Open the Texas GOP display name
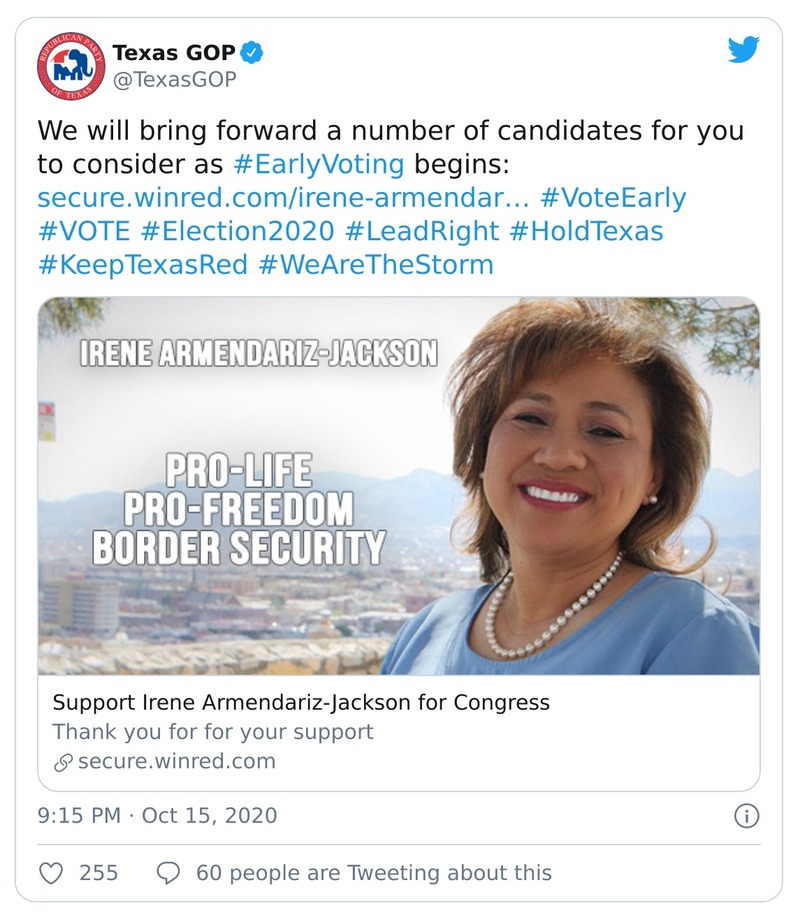 click(x=173, y=52)
